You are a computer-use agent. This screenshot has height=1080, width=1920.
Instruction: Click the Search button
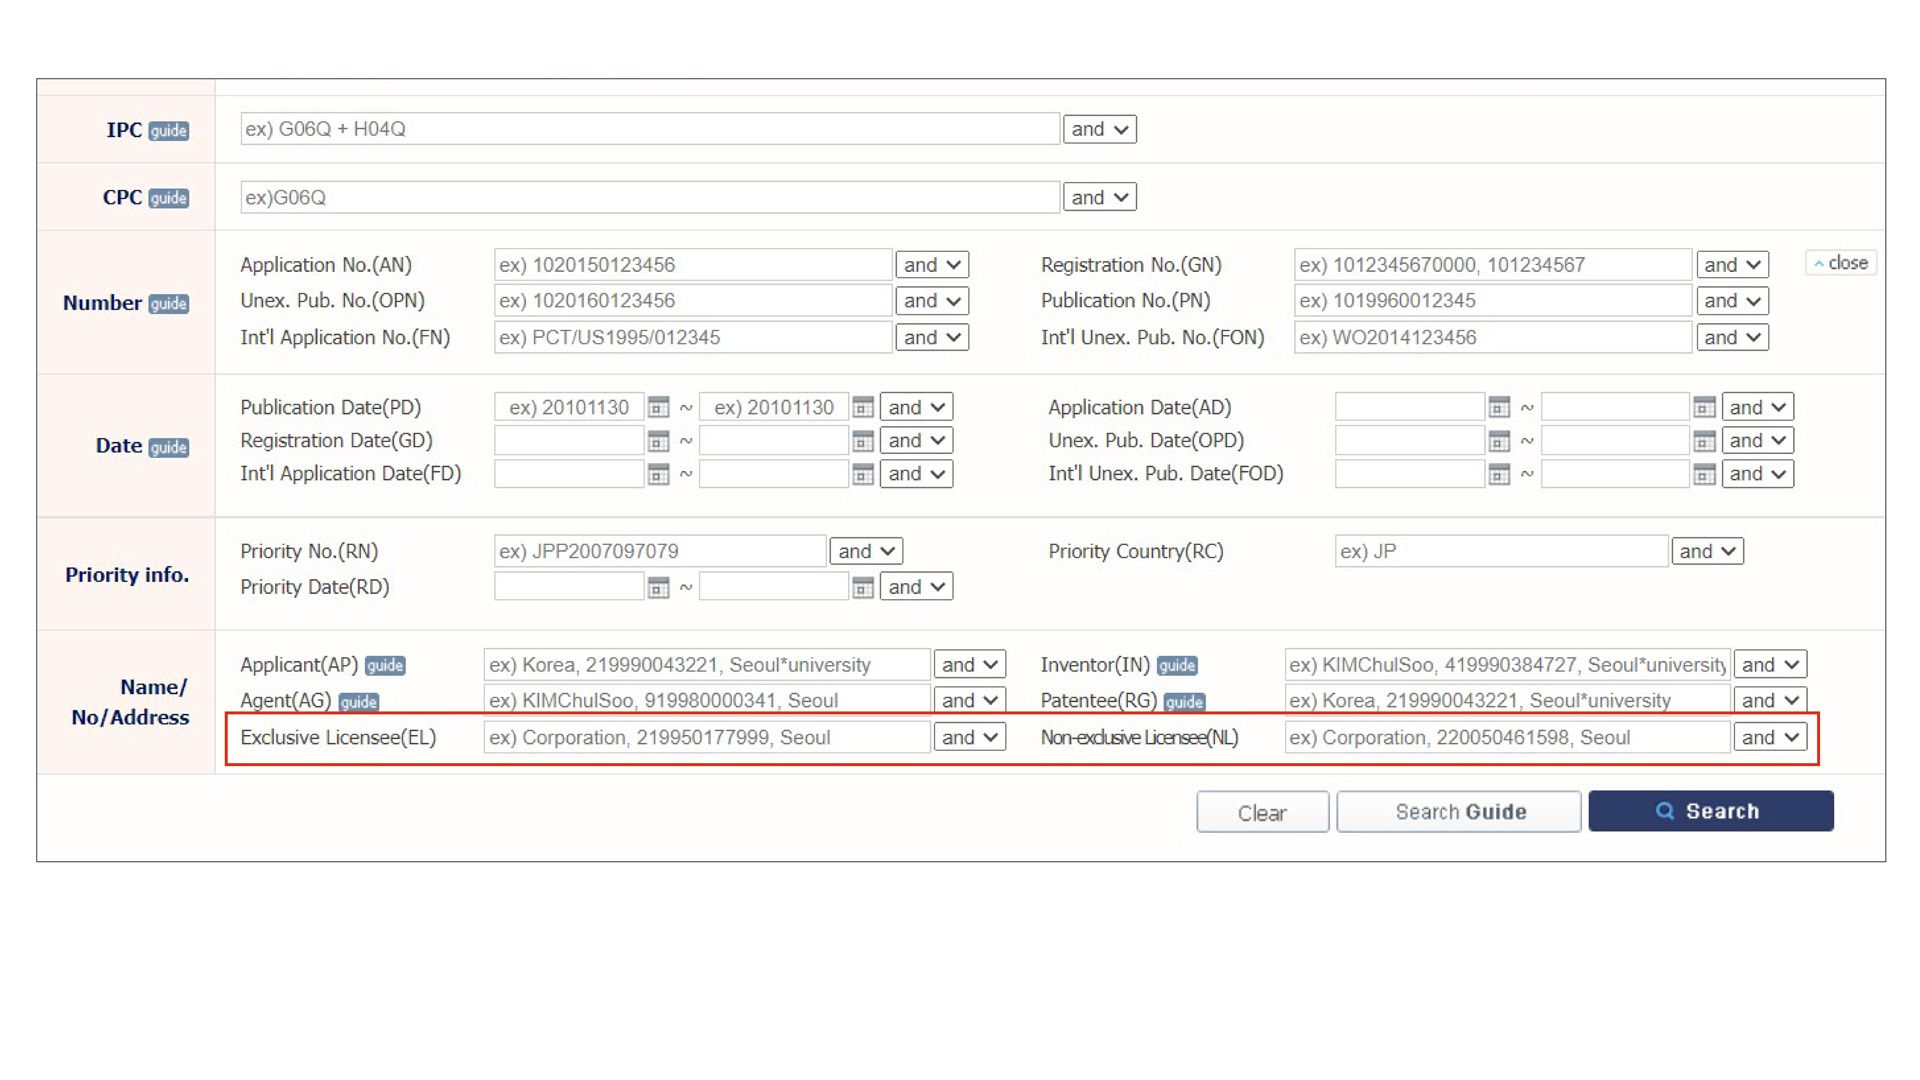(1710, 811)
